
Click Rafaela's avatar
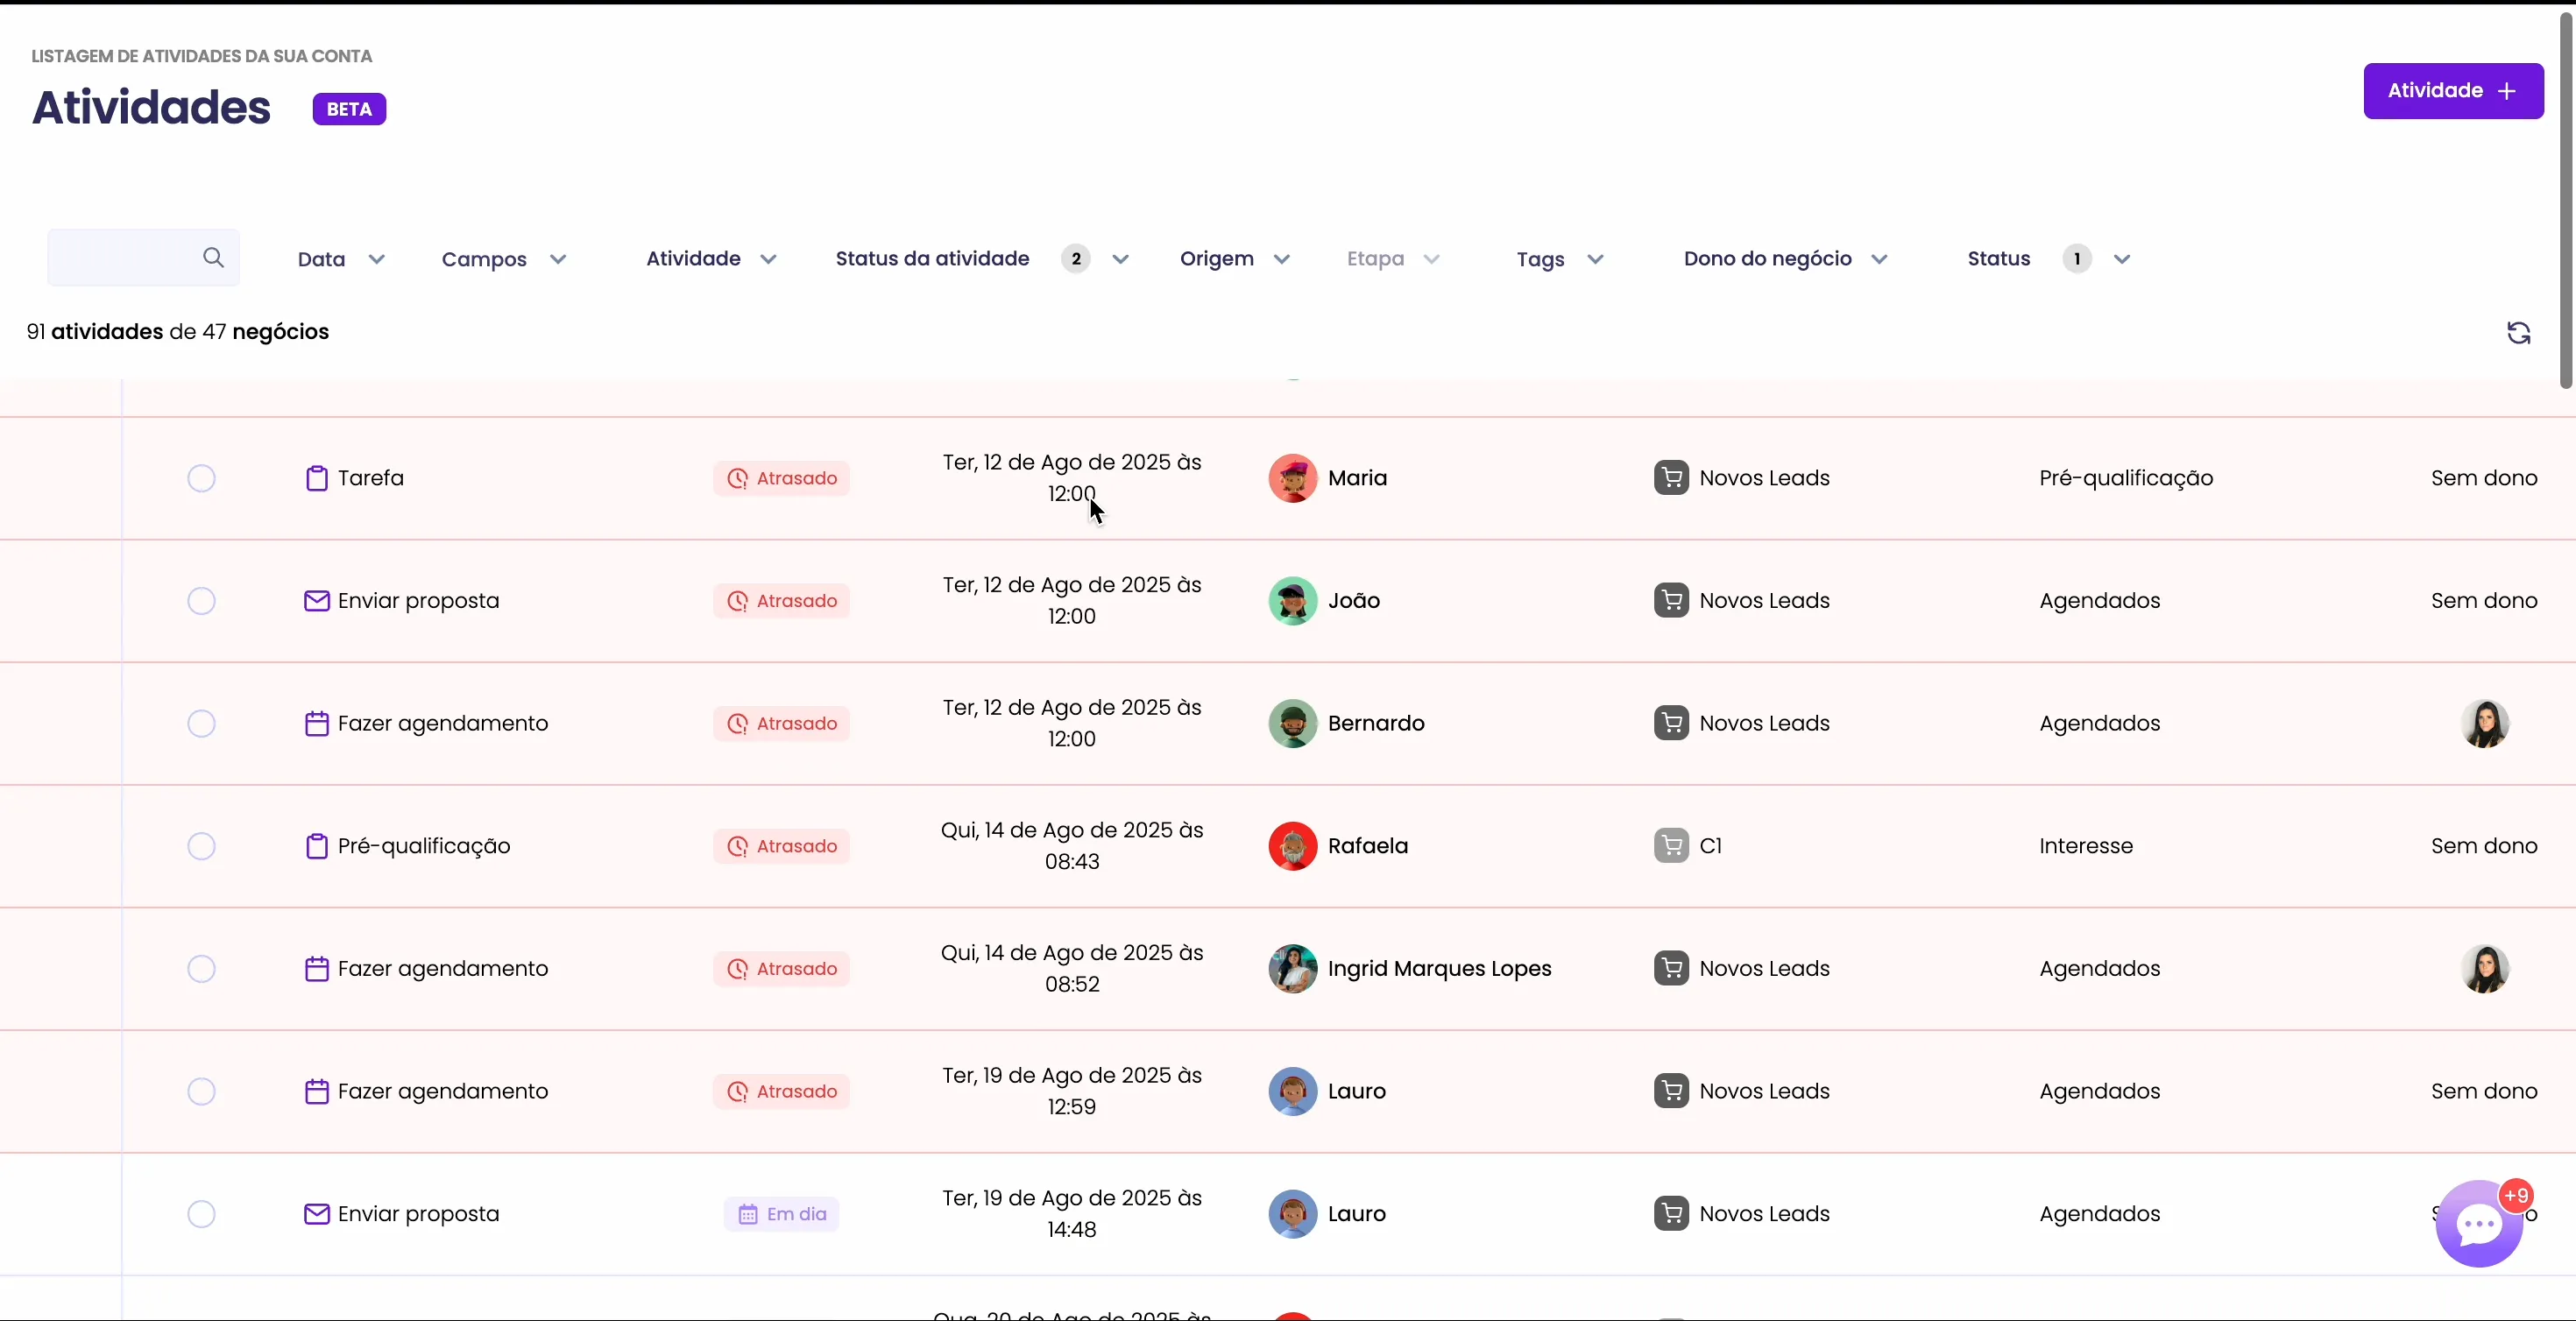coord(1292,846)
